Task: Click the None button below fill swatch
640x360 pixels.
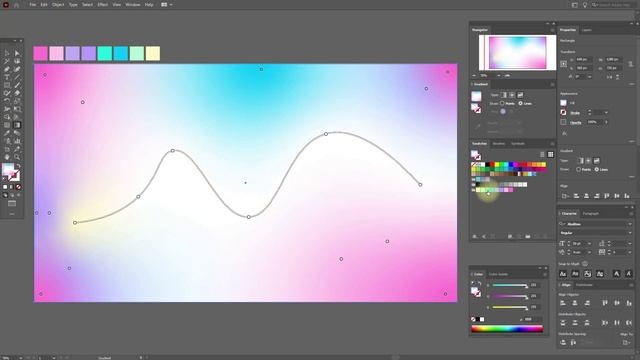Action: click(x=18, y=187)
